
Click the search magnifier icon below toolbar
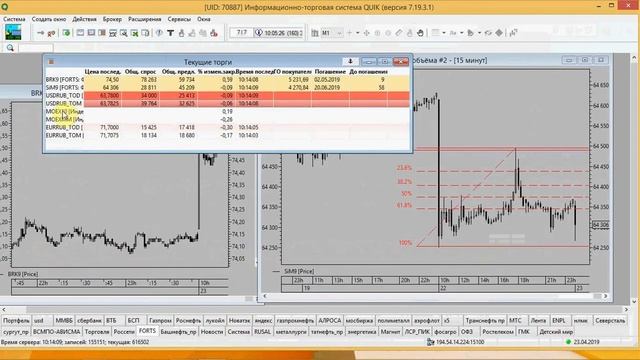click(10, 48)
